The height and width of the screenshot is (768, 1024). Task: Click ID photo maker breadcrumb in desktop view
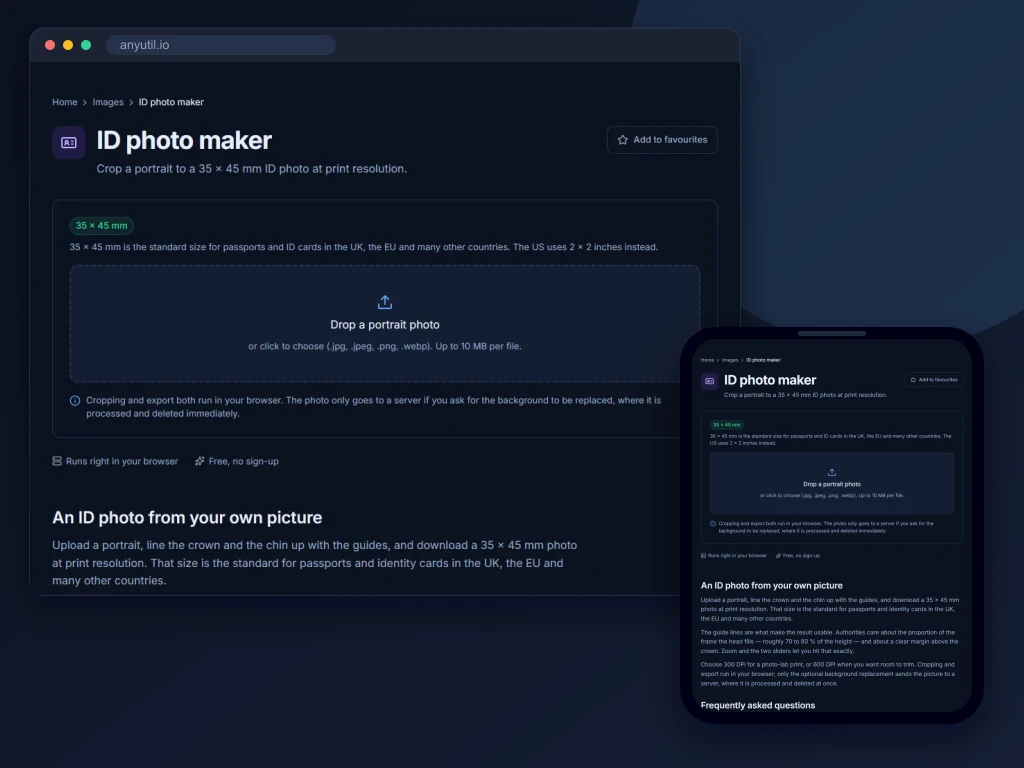click(x=171, y=102)
